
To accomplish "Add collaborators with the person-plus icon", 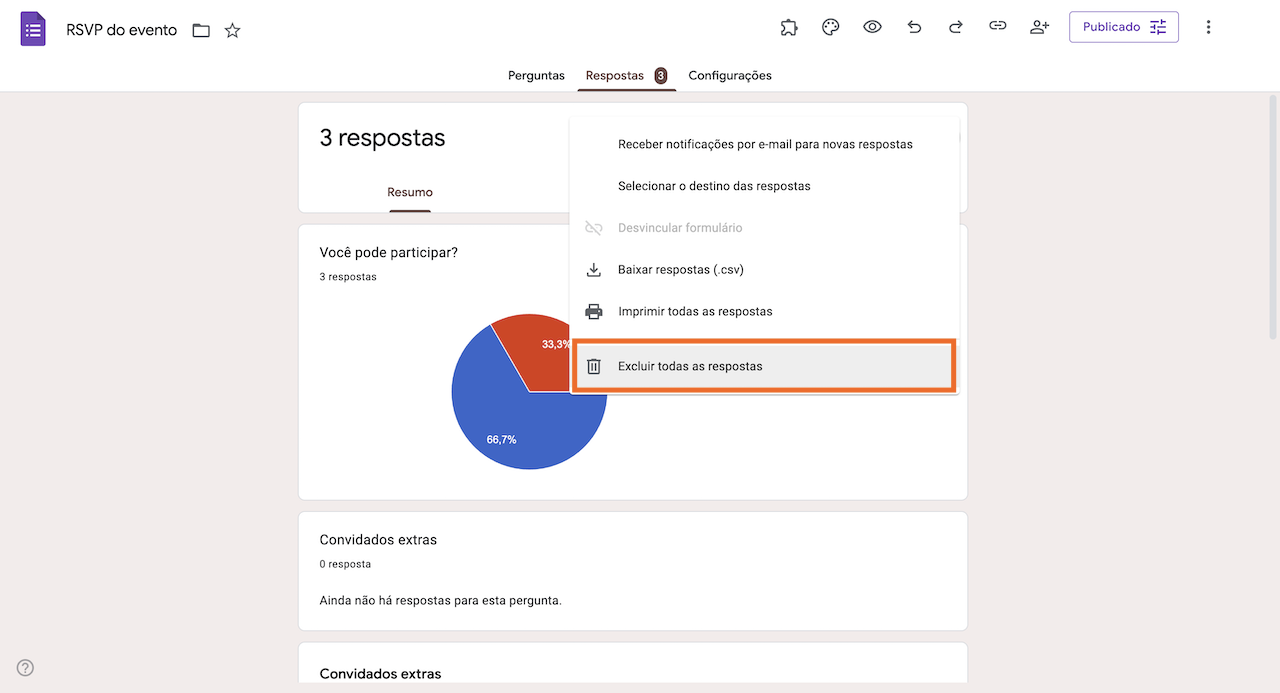I will [x=1039, y=27].
